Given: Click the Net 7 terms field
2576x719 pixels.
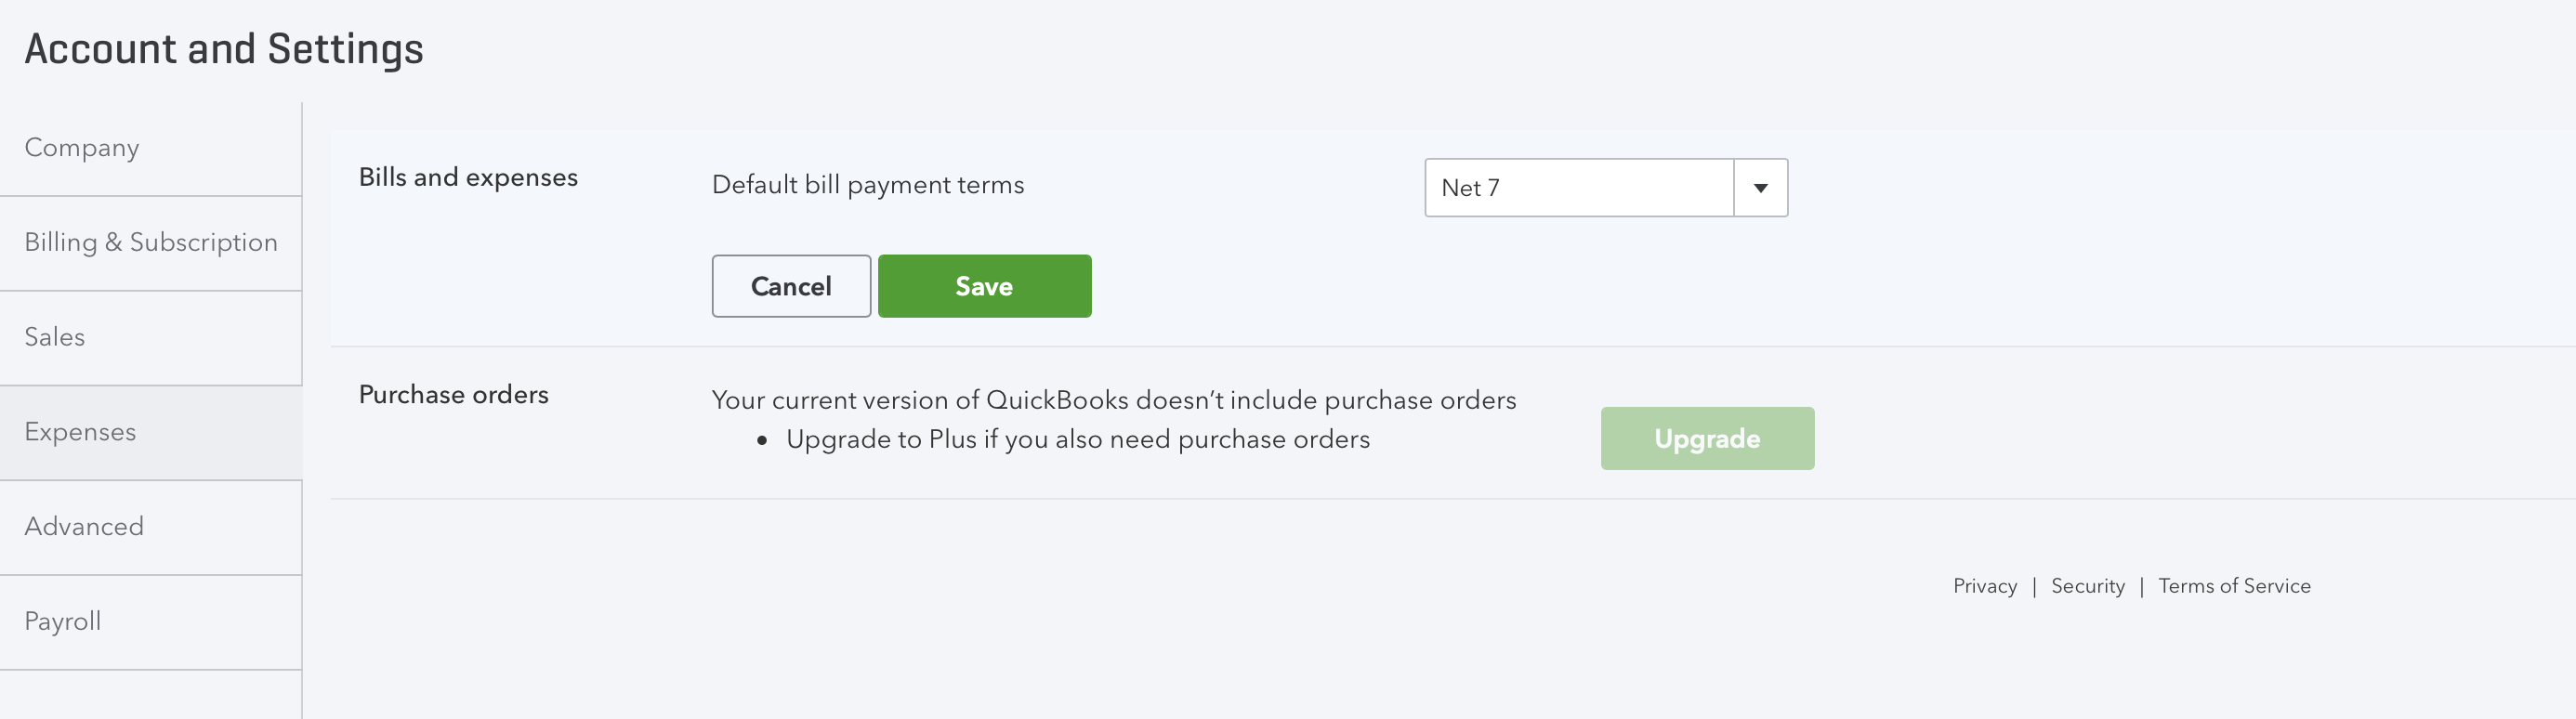Looking at the screenshot, I should coord(1578,188).
